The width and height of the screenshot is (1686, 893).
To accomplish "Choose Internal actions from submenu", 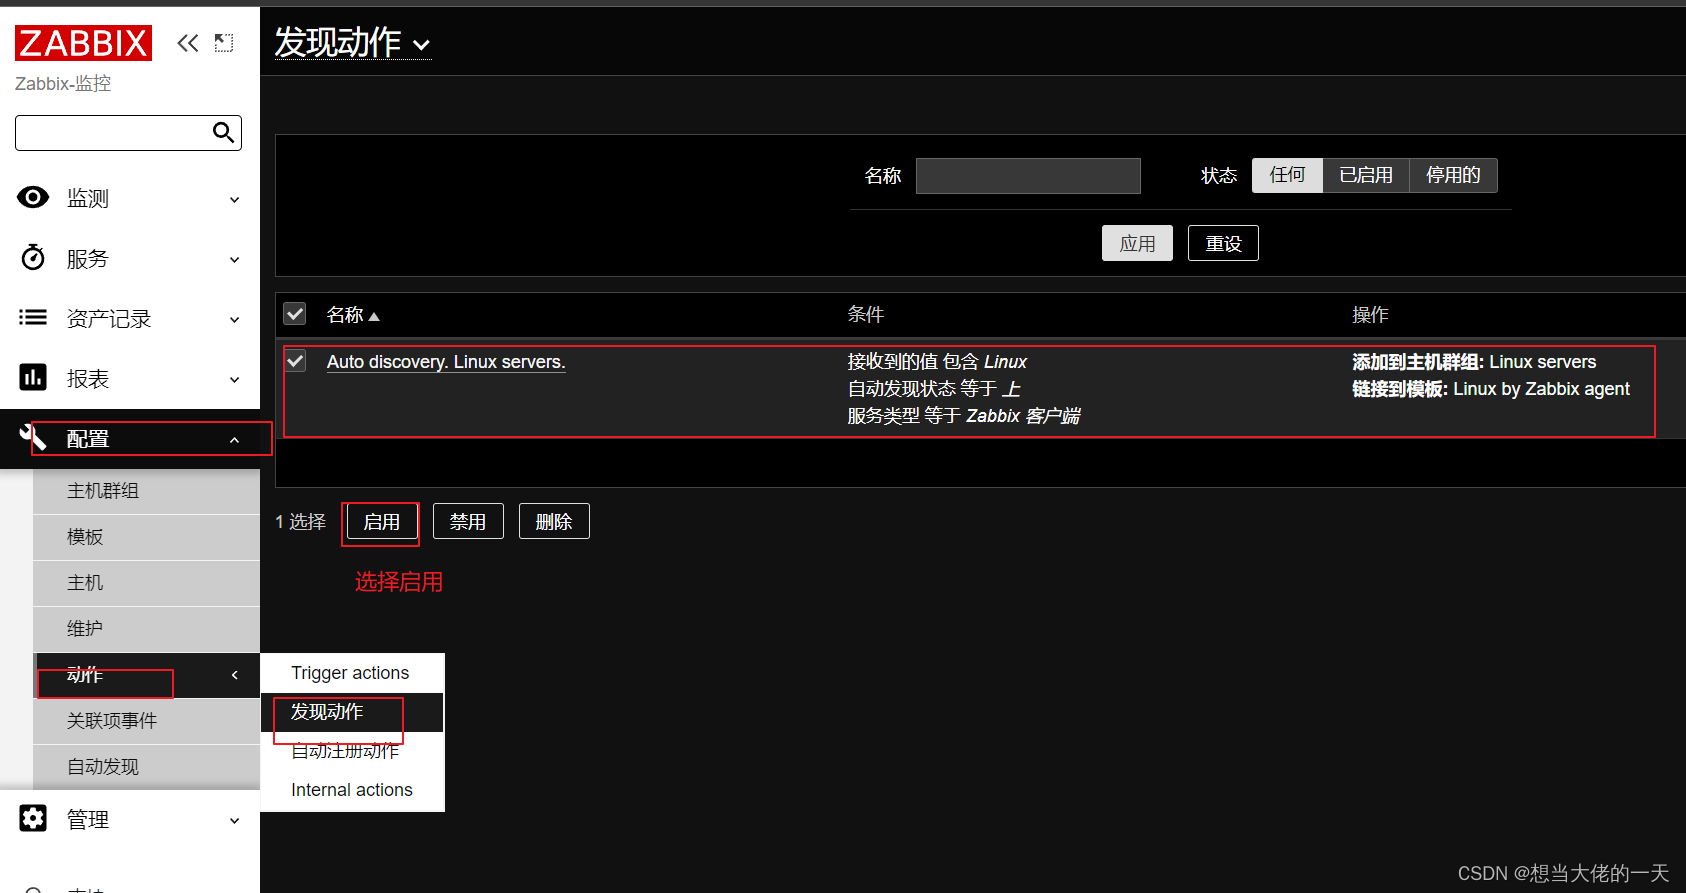I will [352, 790].
